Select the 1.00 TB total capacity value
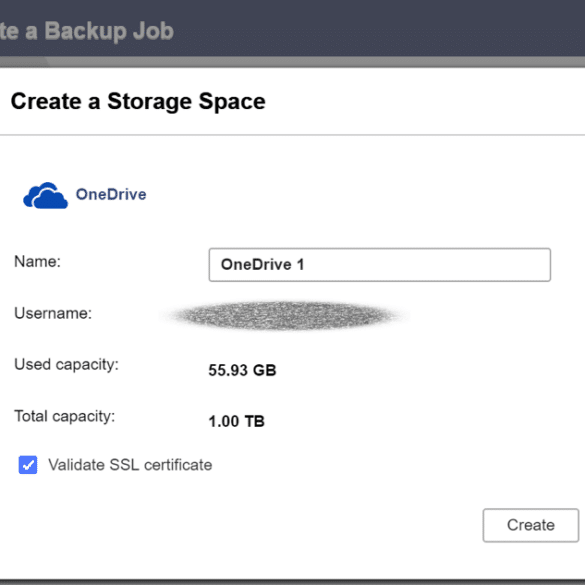This screenshot has width=585, height=585. pyautogui.click(x=237, y=421)
